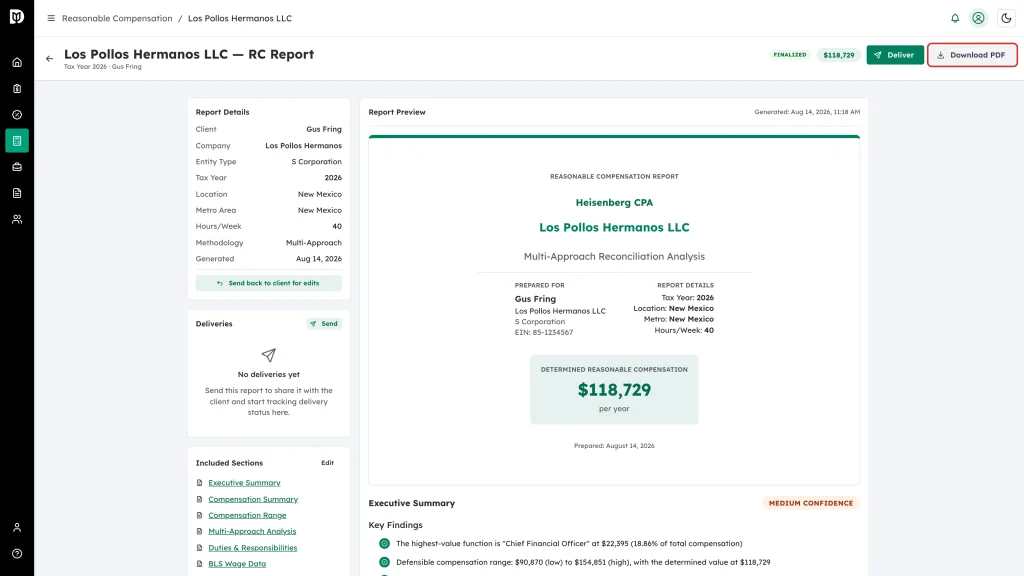
Task: Click the second Key Findings check icon
Action: [385, 562]
